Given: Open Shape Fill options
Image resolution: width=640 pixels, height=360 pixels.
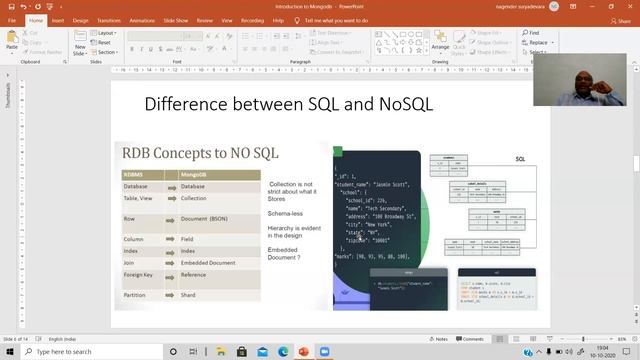Looking at the screenshot, I should pyautogui.click(x=487, y=33).
